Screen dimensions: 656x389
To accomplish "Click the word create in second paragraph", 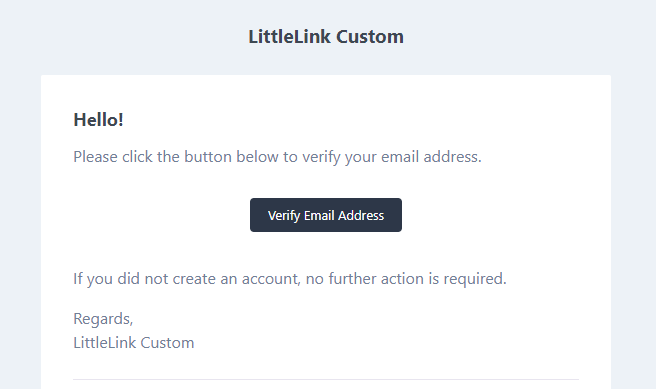I will 194,279.
